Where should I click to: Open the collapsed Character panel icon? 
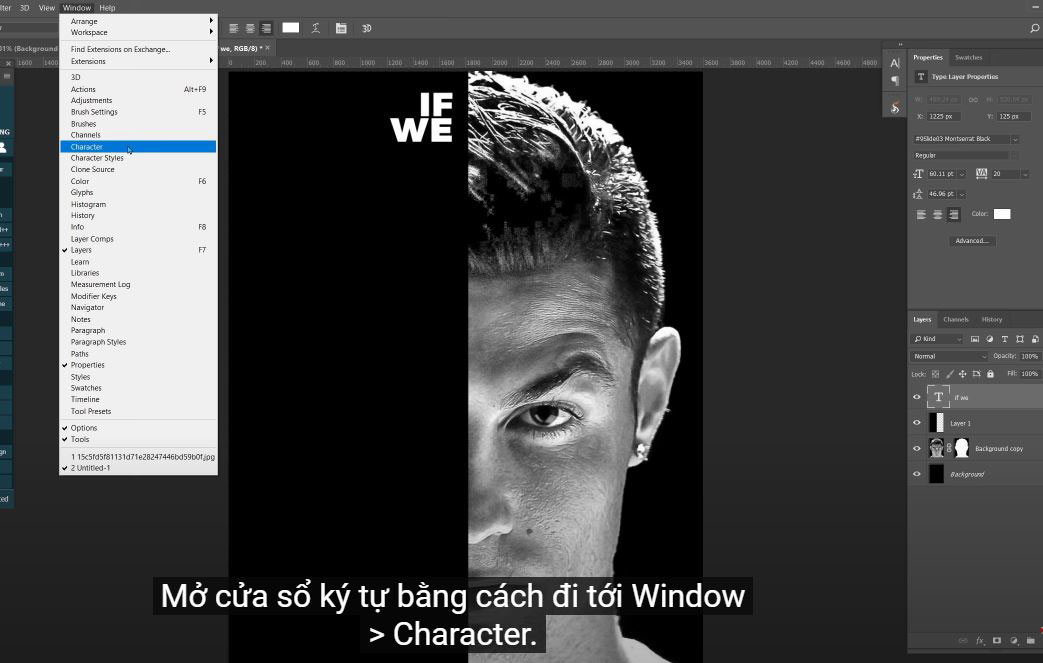click(x=895, y=63)
